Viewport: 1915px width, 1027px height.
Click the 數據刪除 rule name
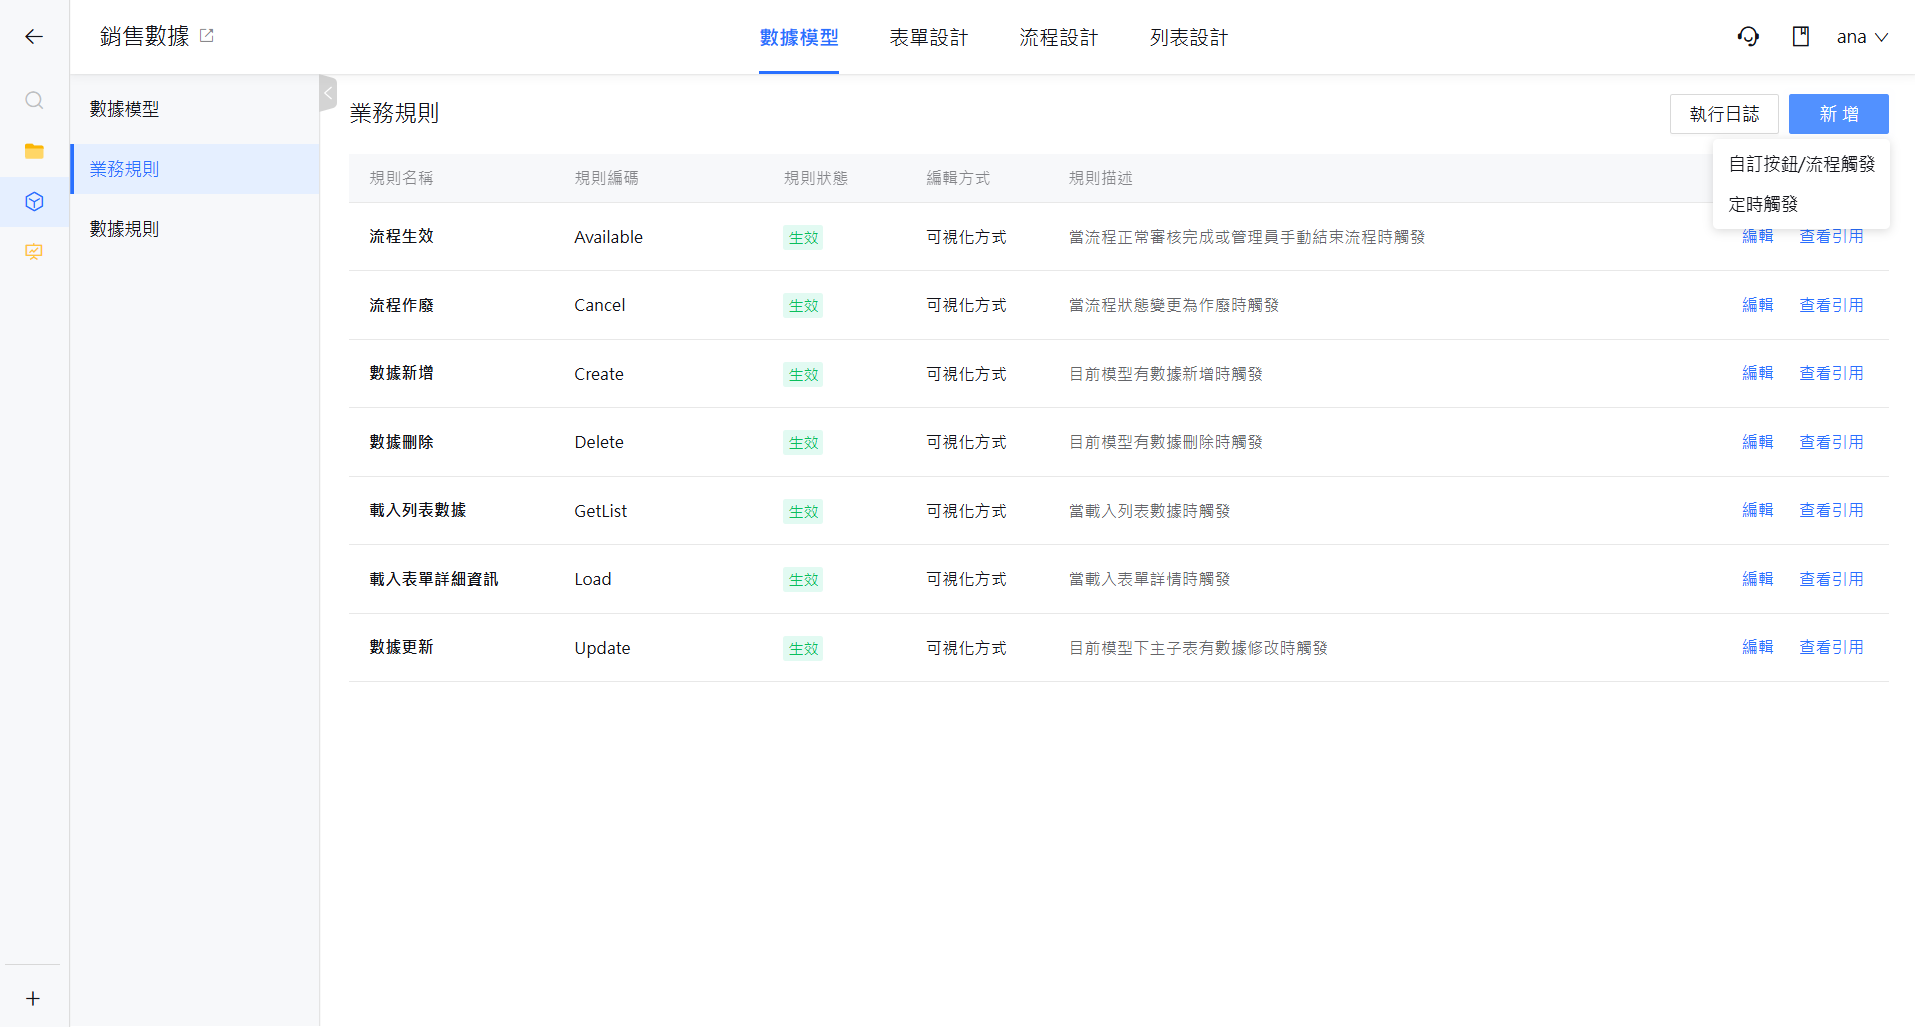pyautogui.click(x=401, y=442)
